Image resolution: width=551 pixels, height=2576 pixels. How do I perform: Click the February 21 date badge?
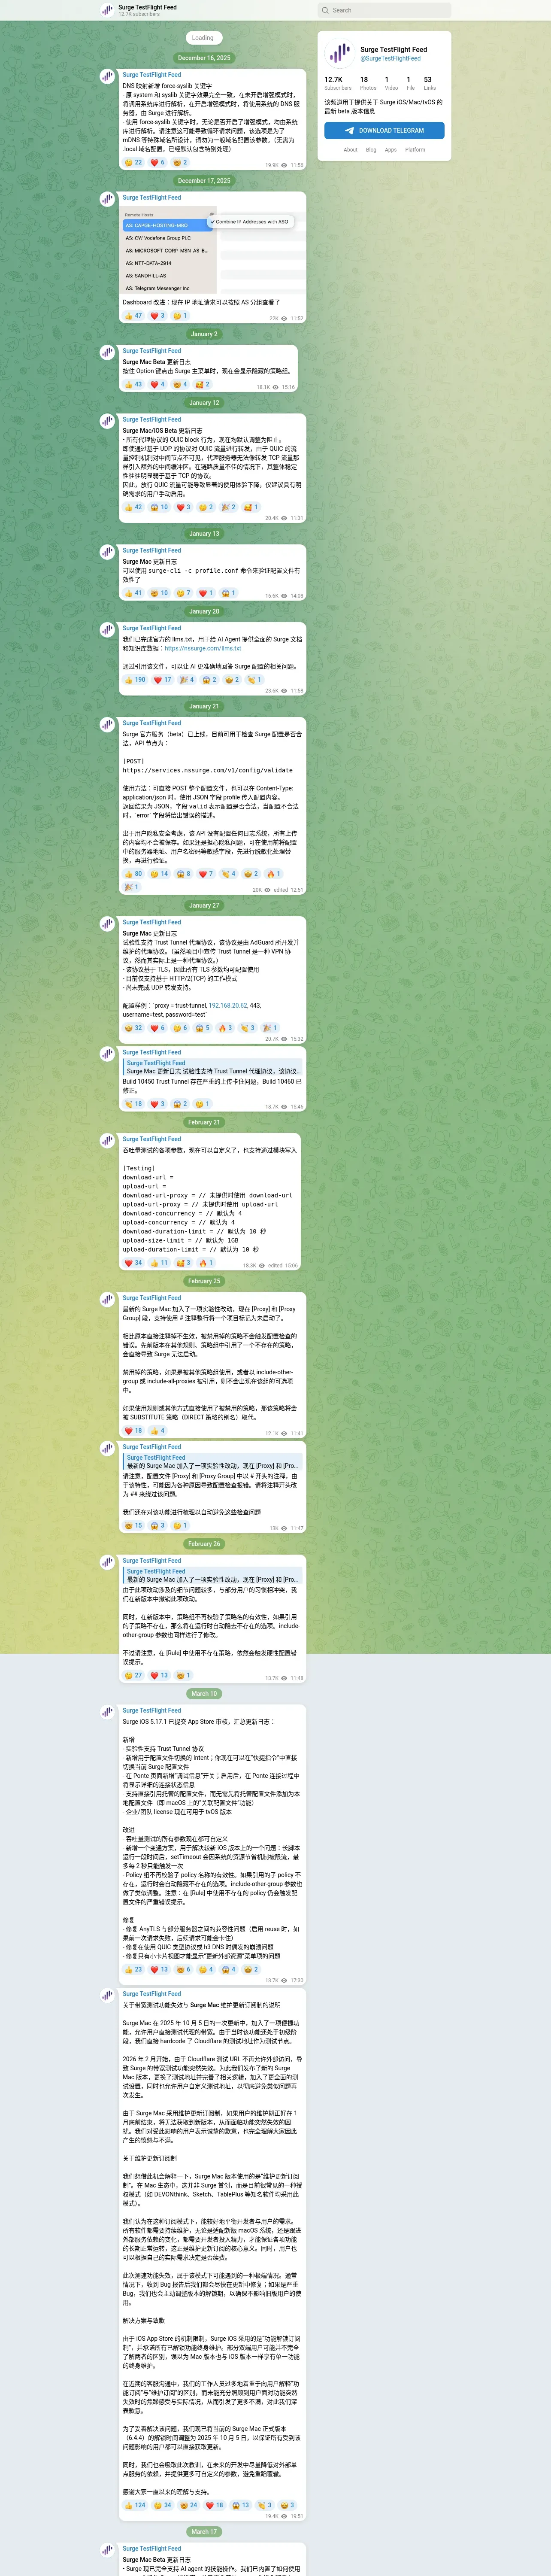click(x=203, y=1122)
